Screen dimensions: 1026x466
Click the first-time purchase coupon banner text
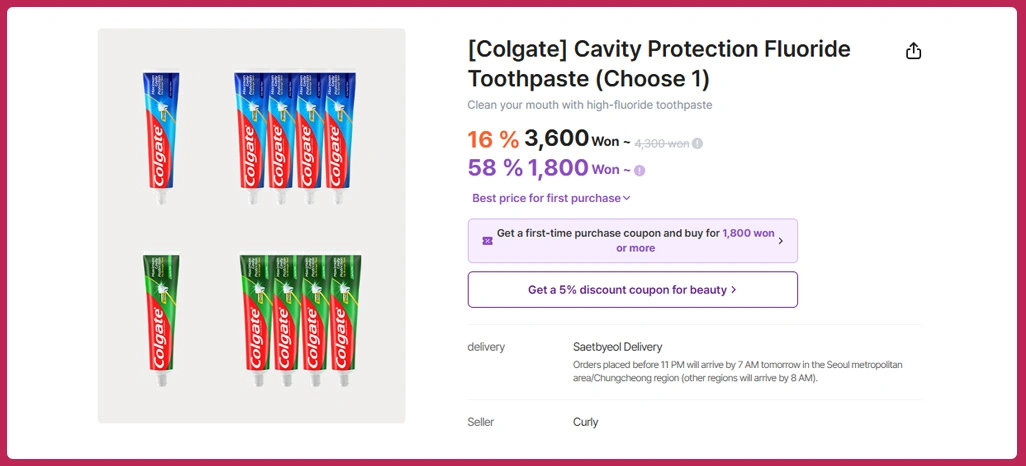click(x=635, y=240)
